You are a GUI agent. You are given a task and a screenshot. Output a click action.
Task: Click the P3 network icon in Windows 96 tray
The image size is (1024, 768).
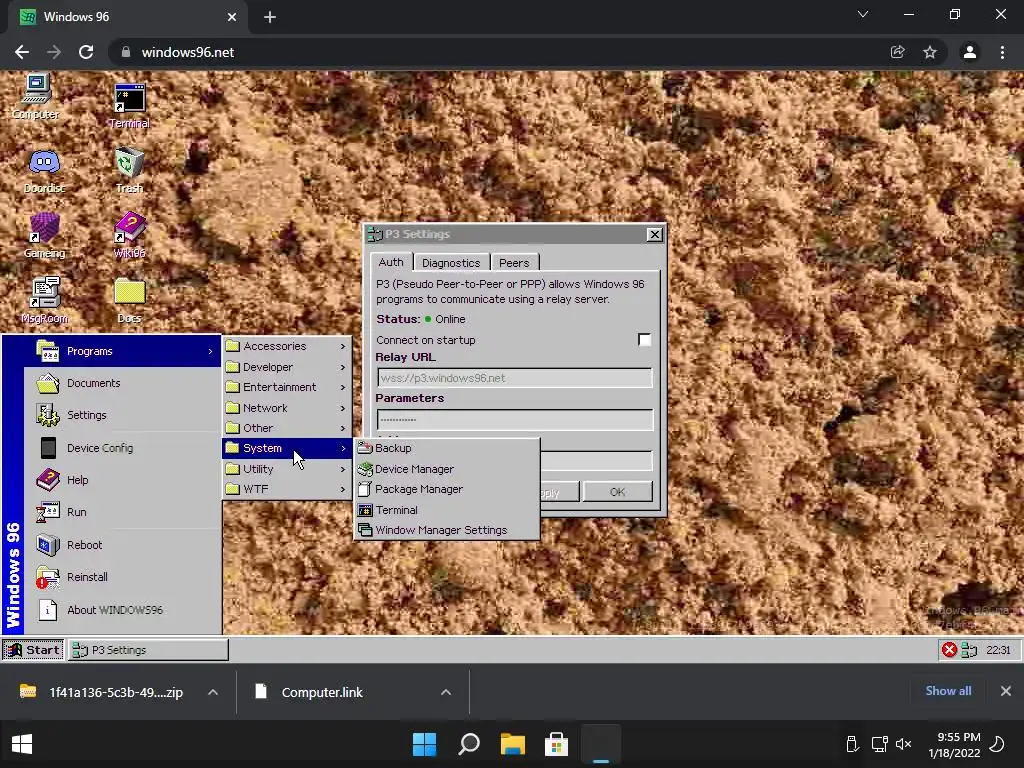coord(969,650)
